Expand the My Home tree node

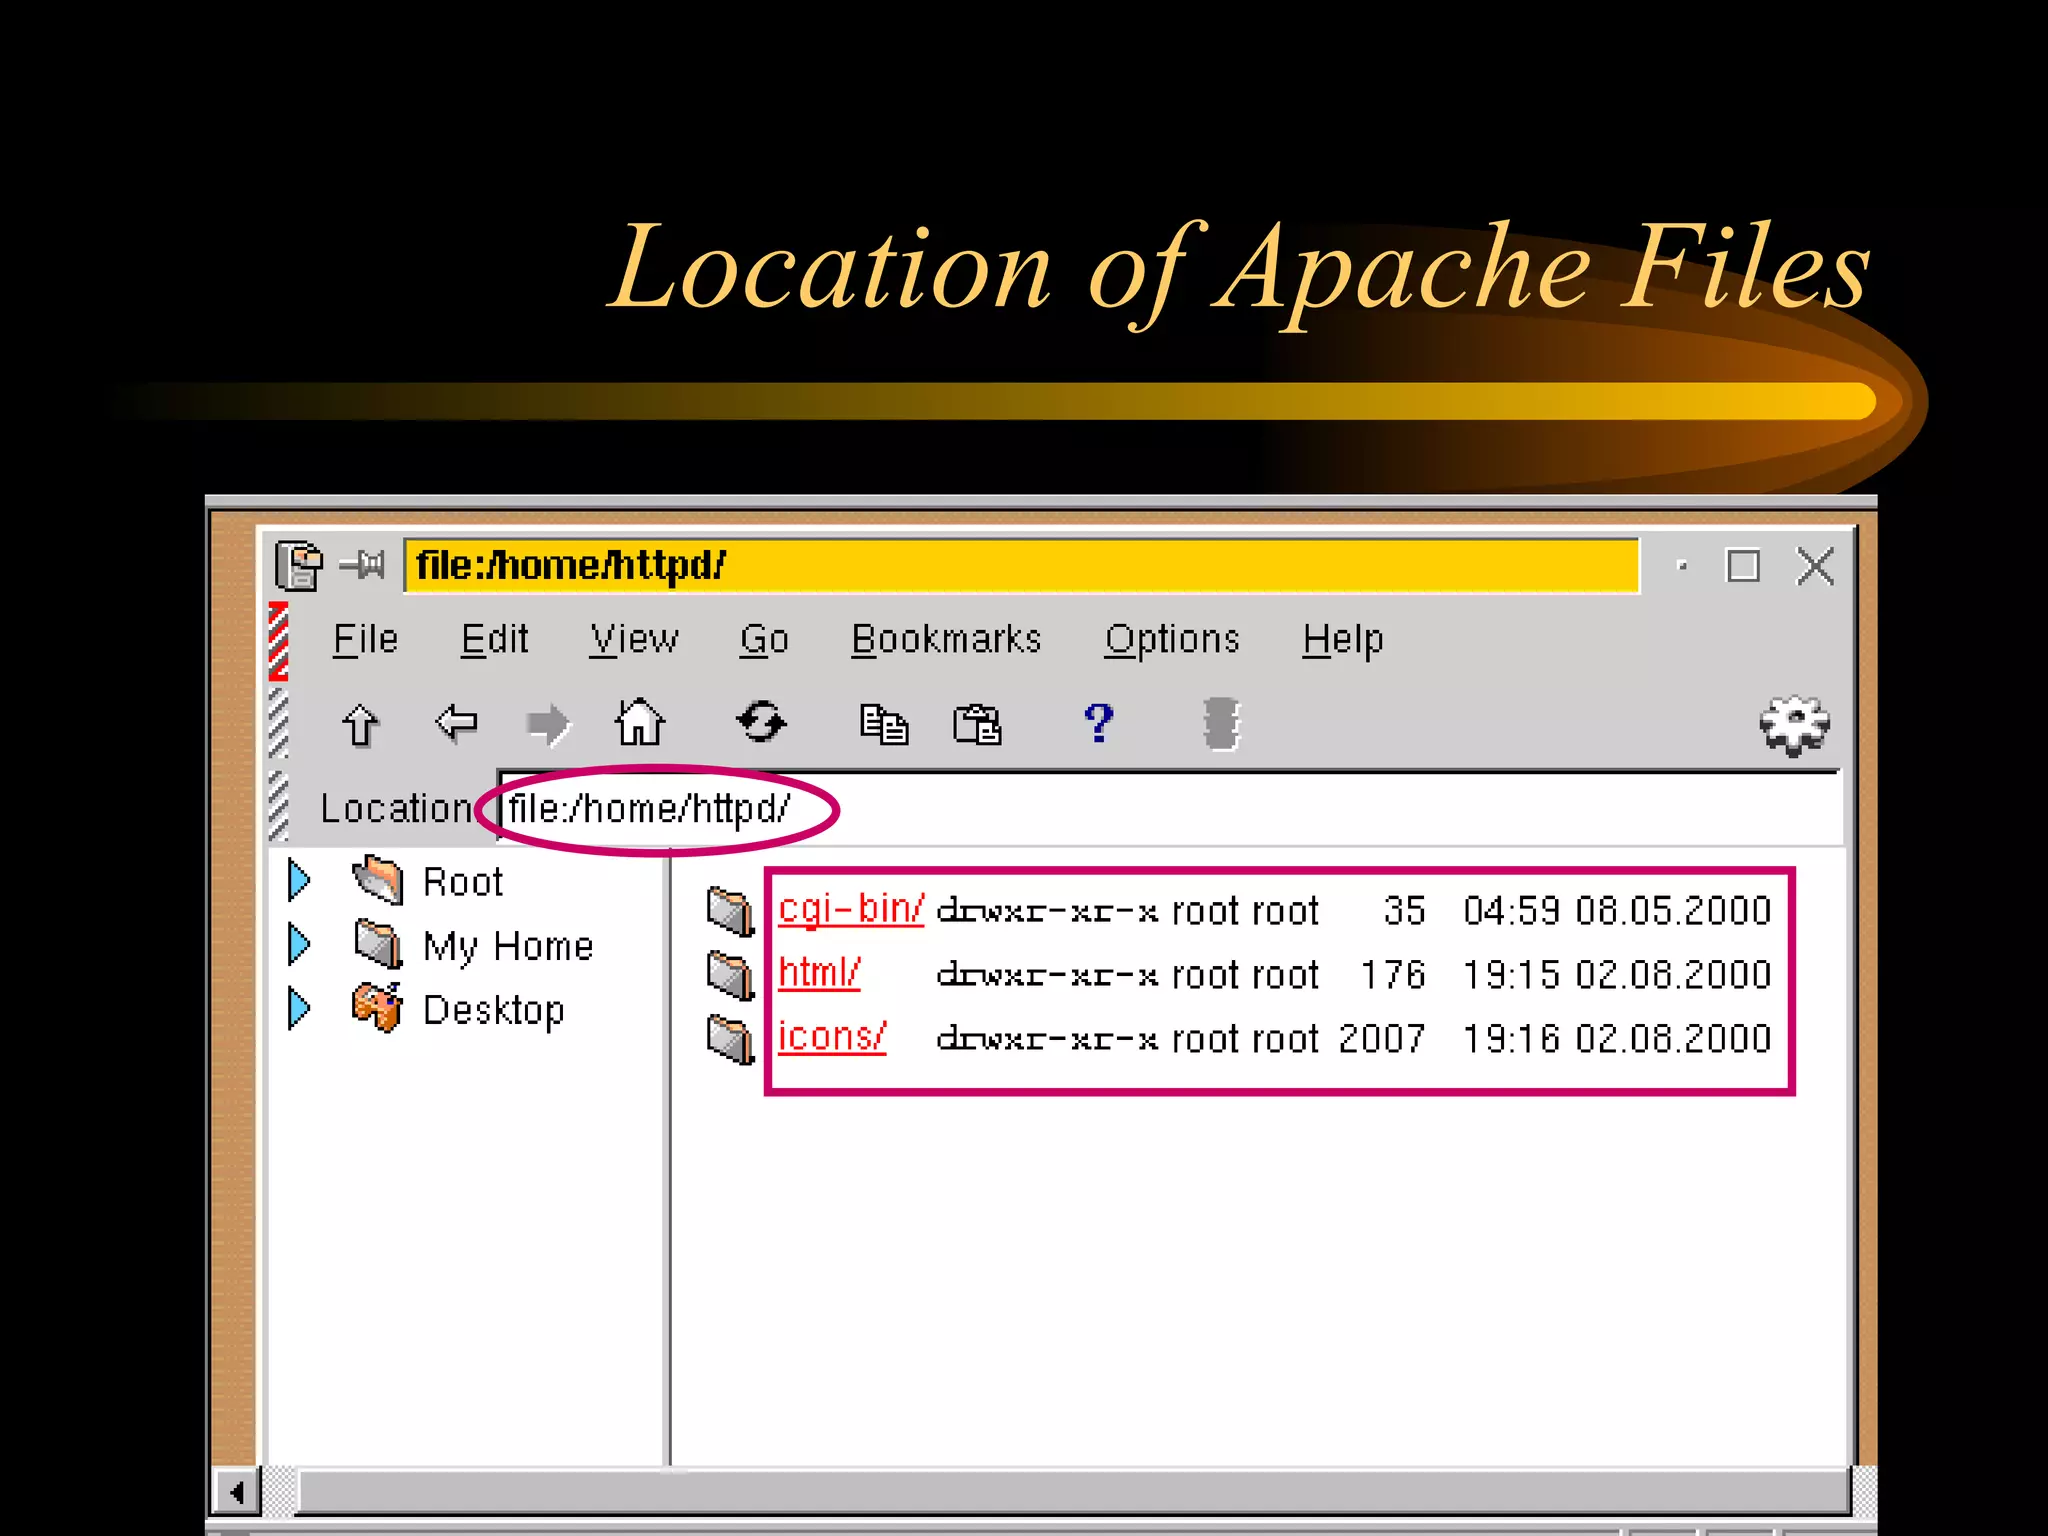[x=298, y=944]
